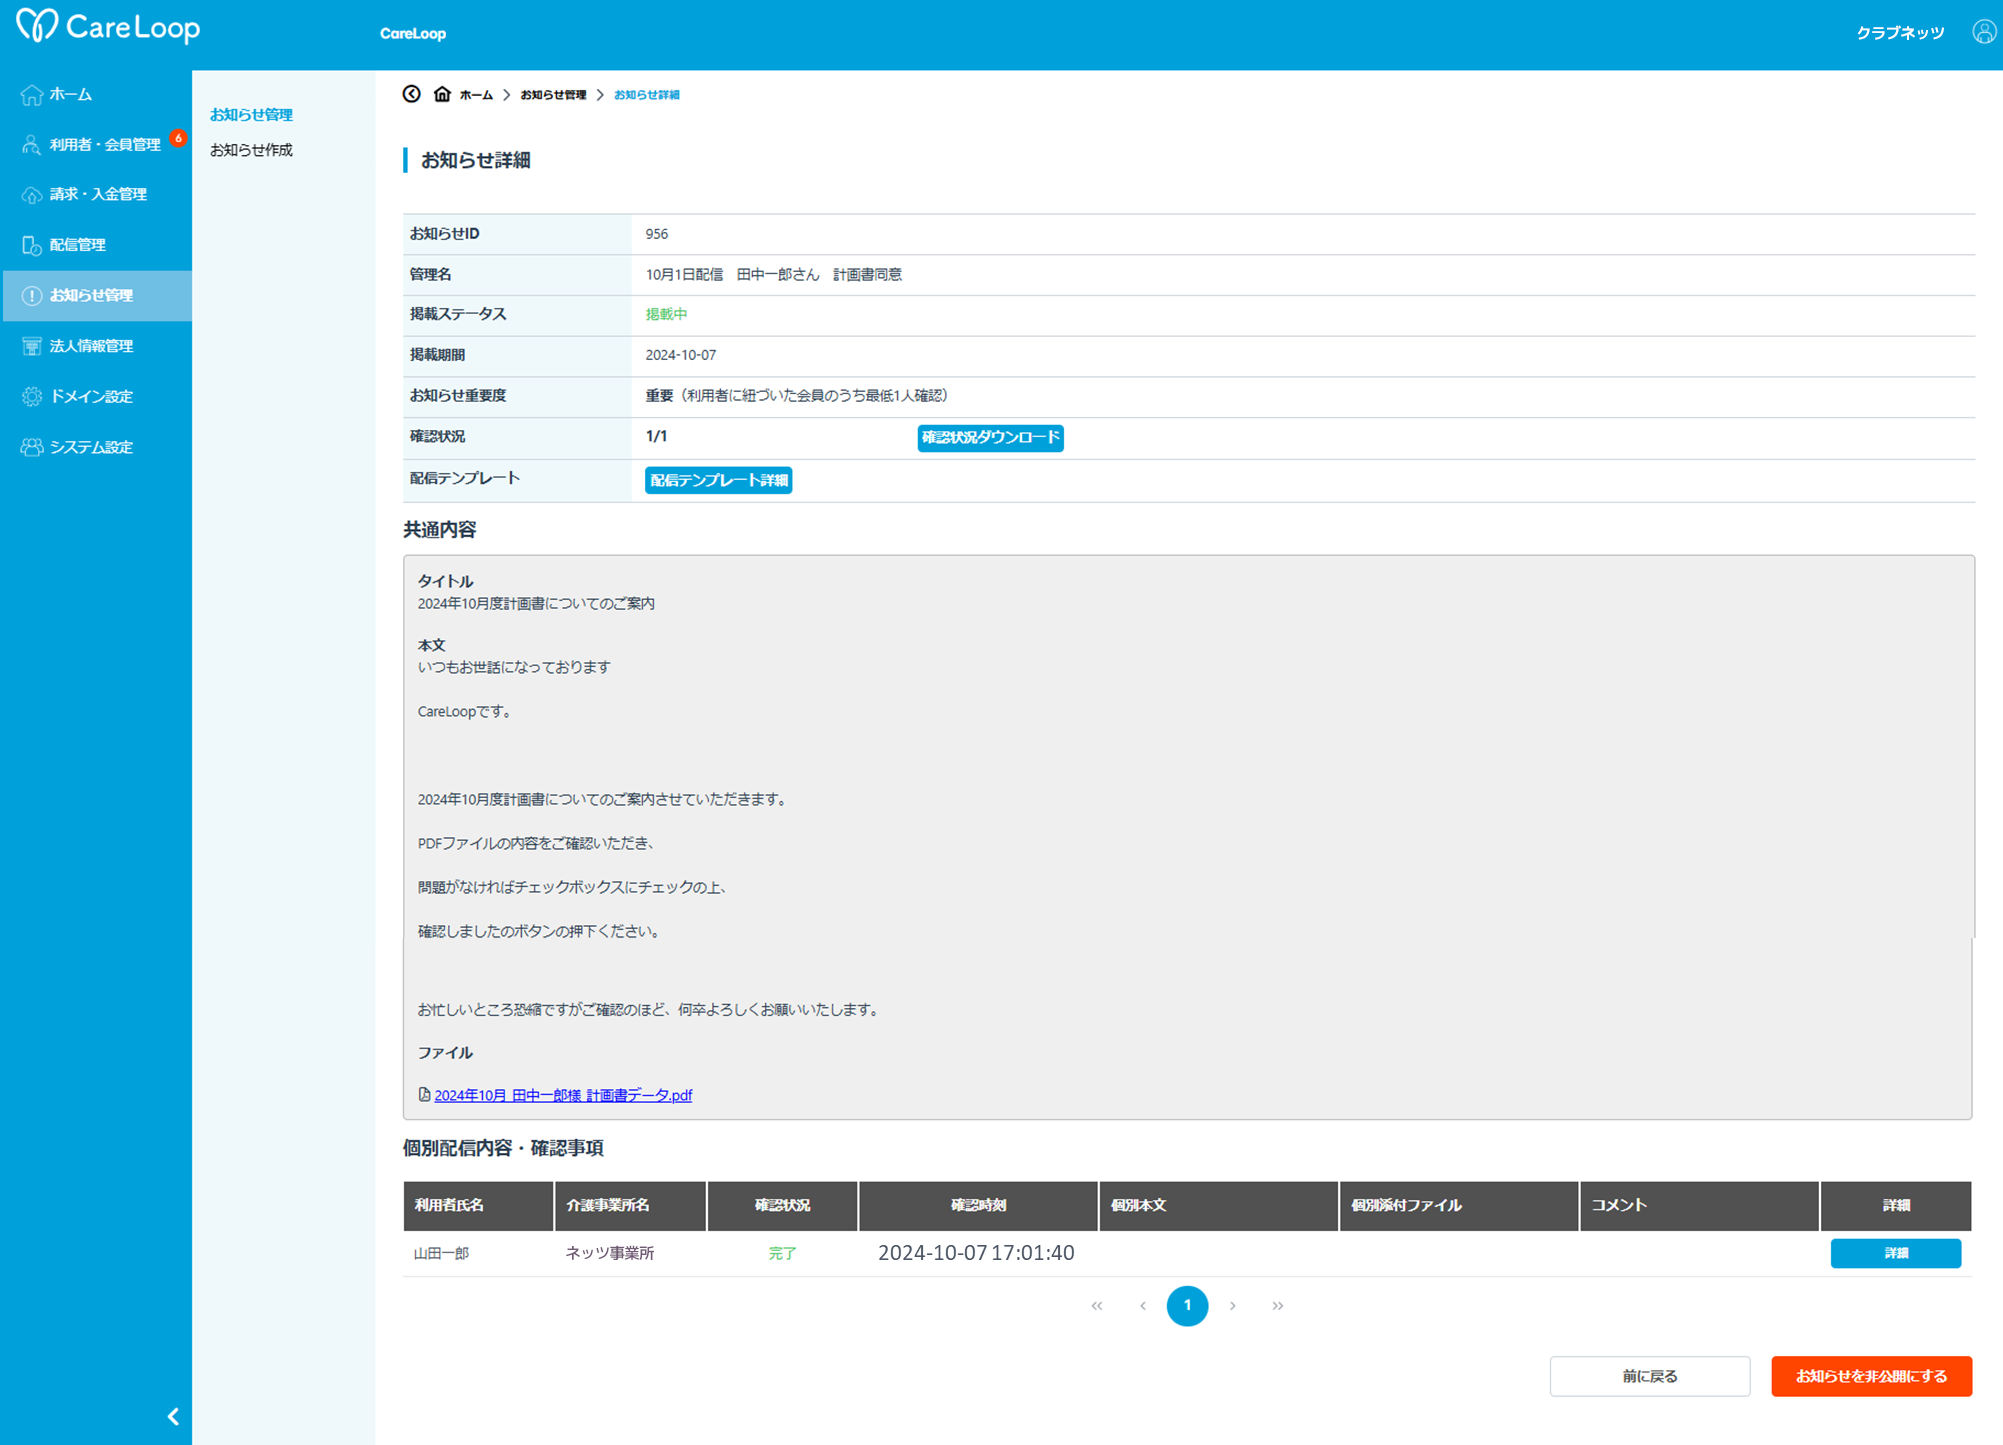The image size is (2003, 1445).
Task: Click 確認状況ダウンロード button
Action: click(989, 437)
